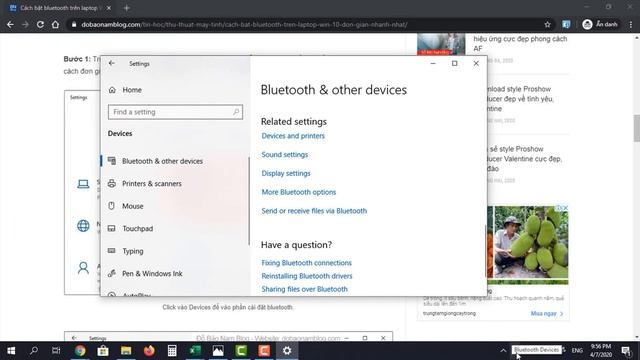The width and height of the screenshot is (640, 360).
Task: Click the search magnifier in Find a setting
Action: pyautogui.click(x=236, y=111)
